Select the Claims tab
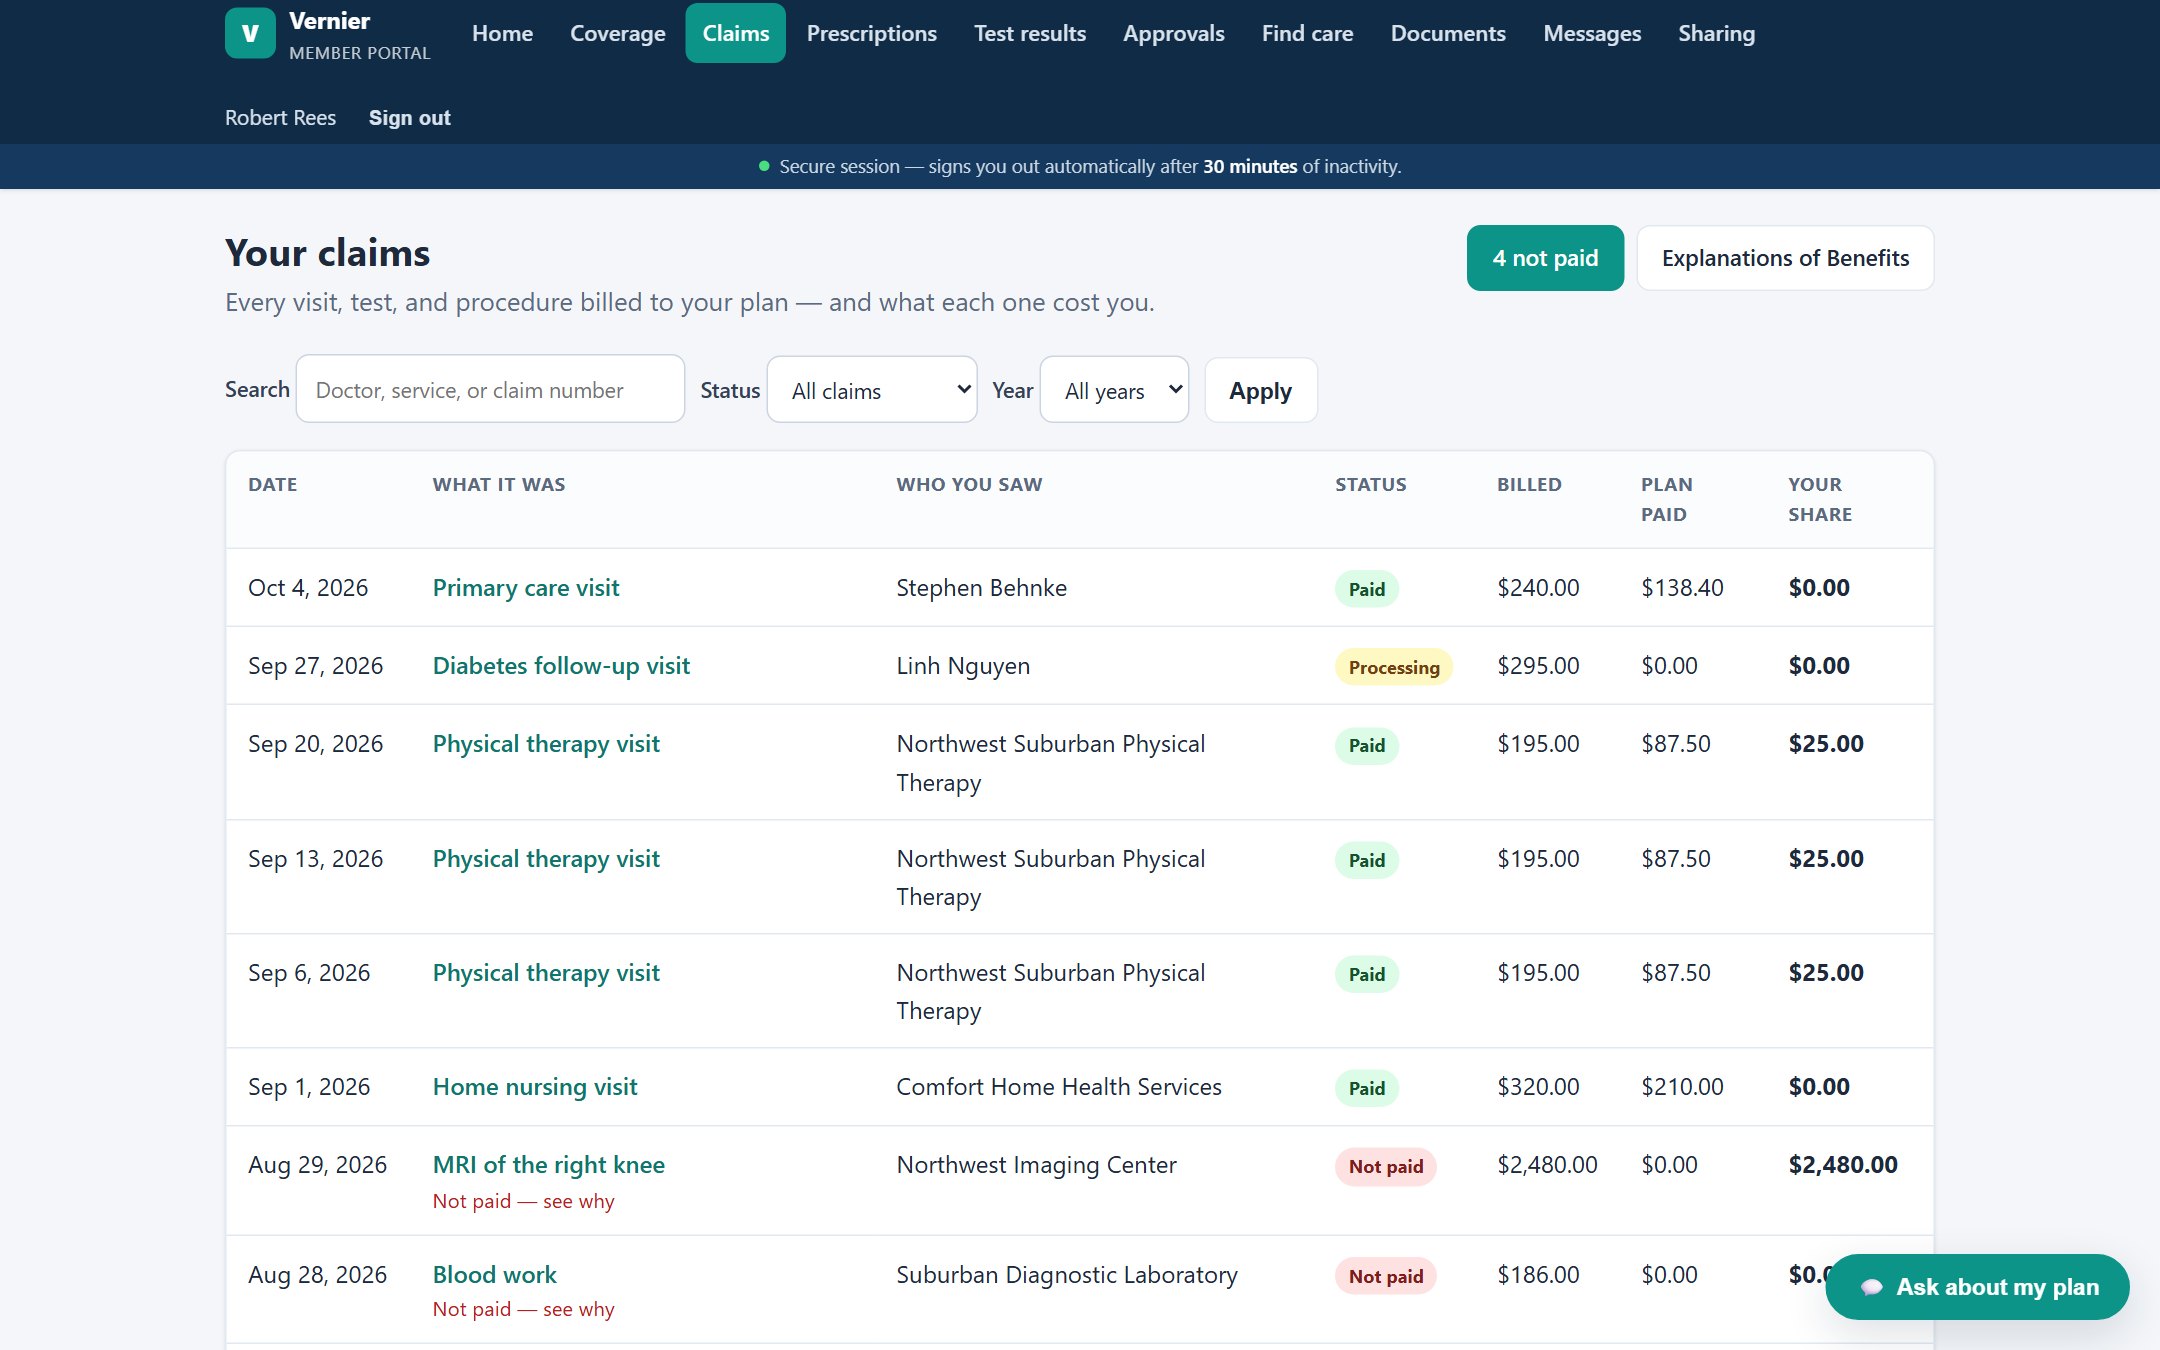The height and width of the screenshot is (1350, 2160). click(736, 33)
